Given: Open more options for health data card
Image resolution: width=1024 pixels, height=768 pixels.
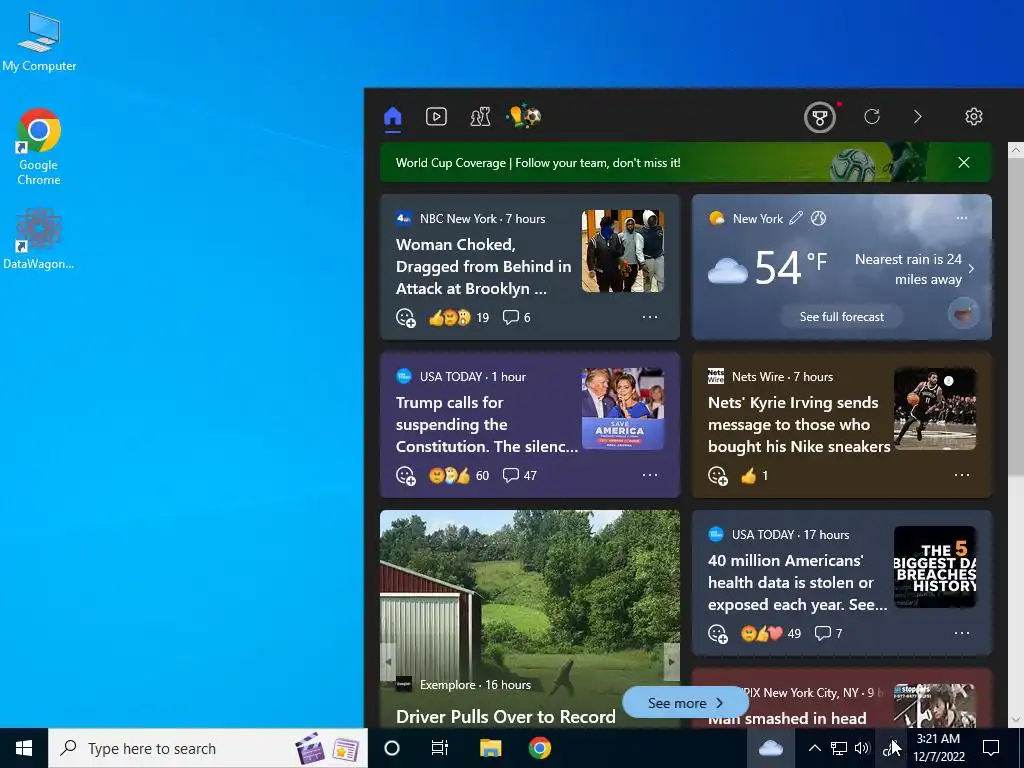Looking at the screenshot, I should click(962, 633).
